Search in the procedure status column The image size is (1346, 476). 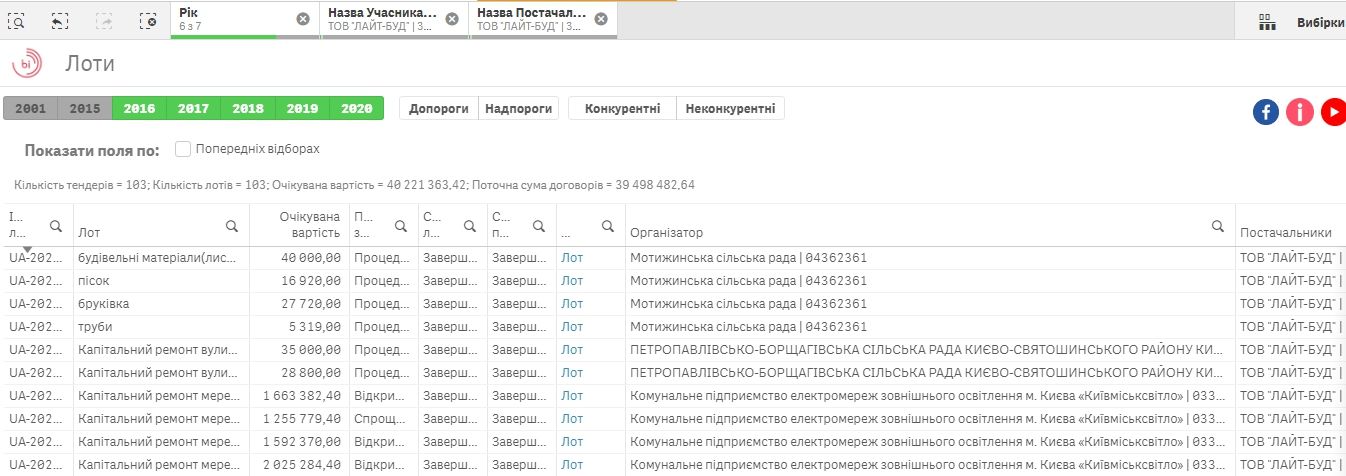tap(539, 226)
